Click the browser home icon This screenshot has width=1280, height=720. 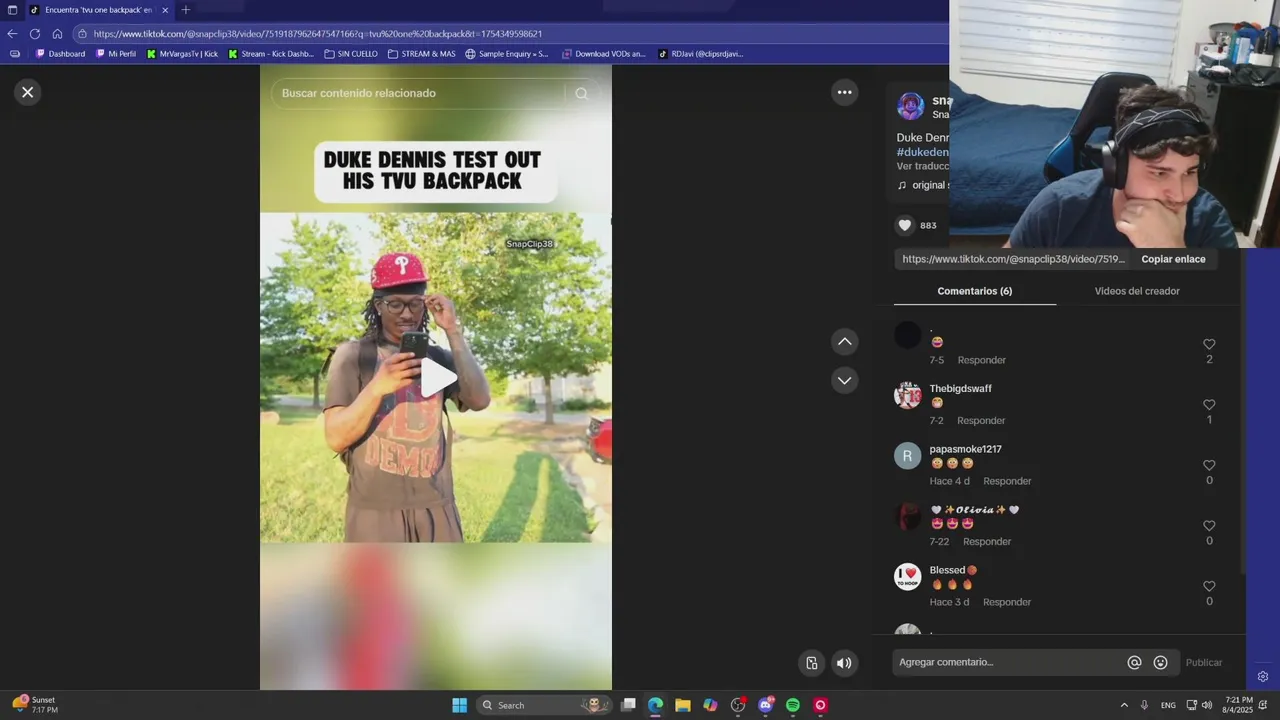tap(58, 33)
